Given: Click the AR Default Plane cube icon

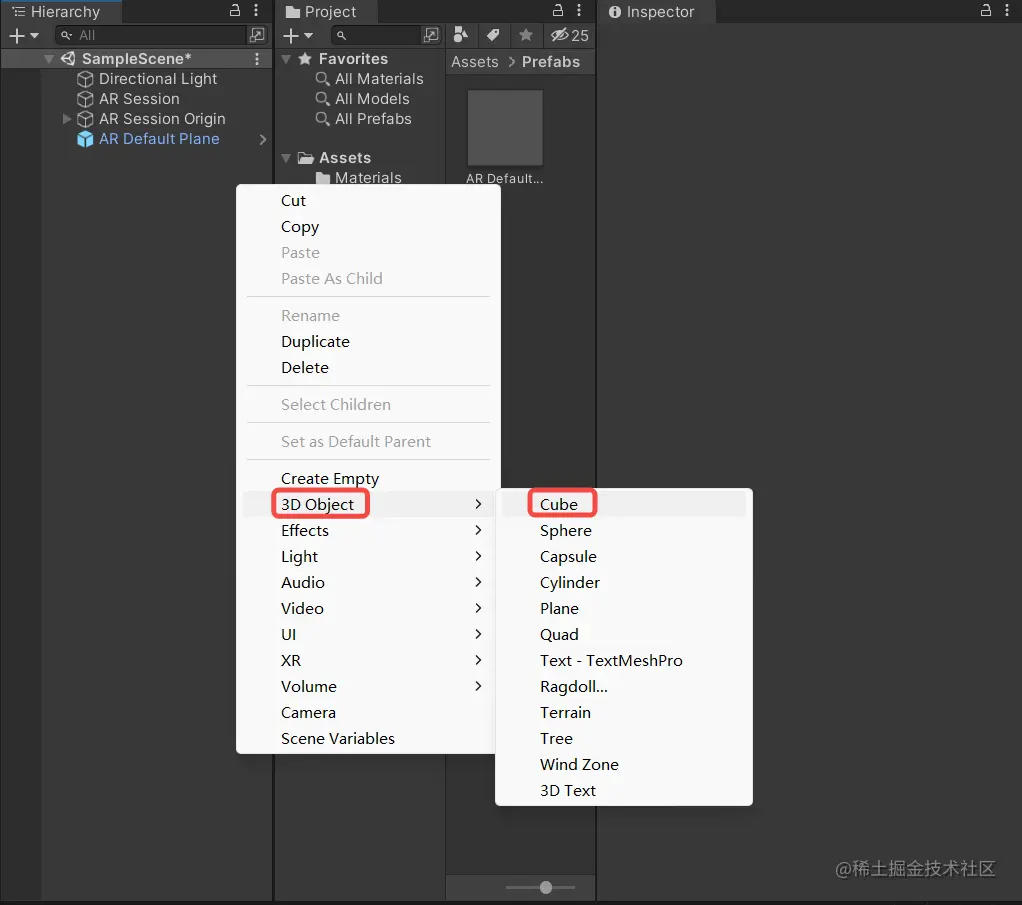Looking at the screenshot, I should point(85,139).
